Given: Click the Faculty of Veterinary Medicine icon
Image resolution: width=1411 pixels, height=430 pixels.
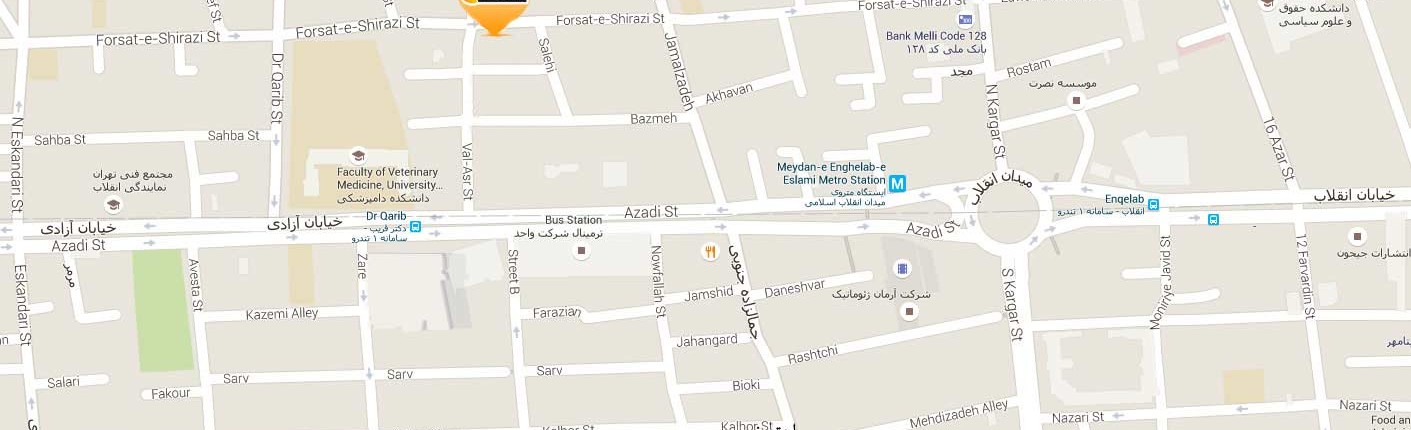Looking at the screenshot, I should click(358, 155).
